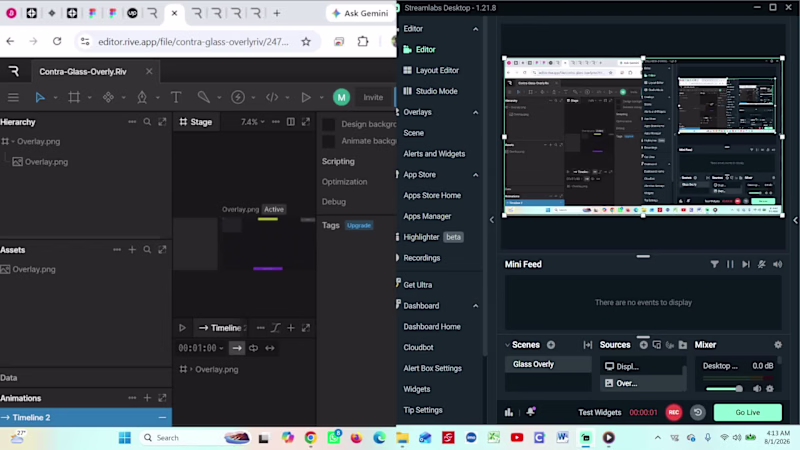Click the Play preview tool in toolbar

[306, 97]
